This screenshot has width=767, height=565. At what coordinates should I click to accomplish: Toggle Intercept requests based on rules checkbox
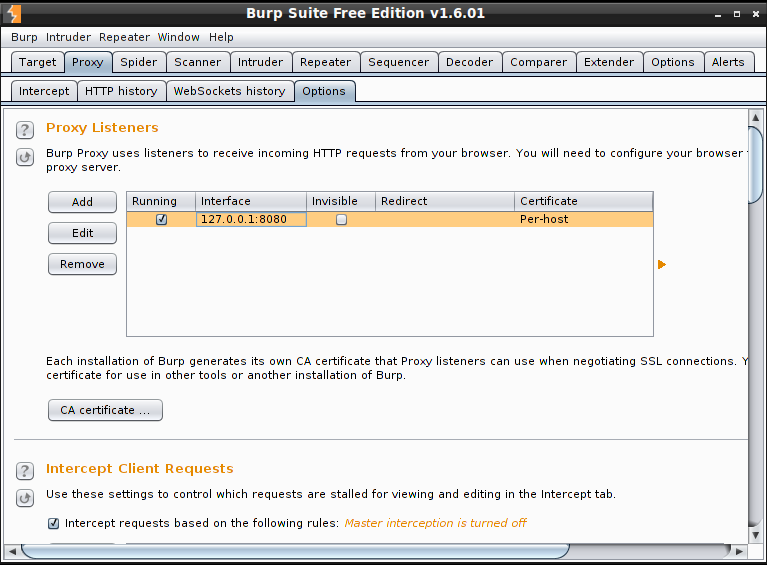[x=53, y=523]
